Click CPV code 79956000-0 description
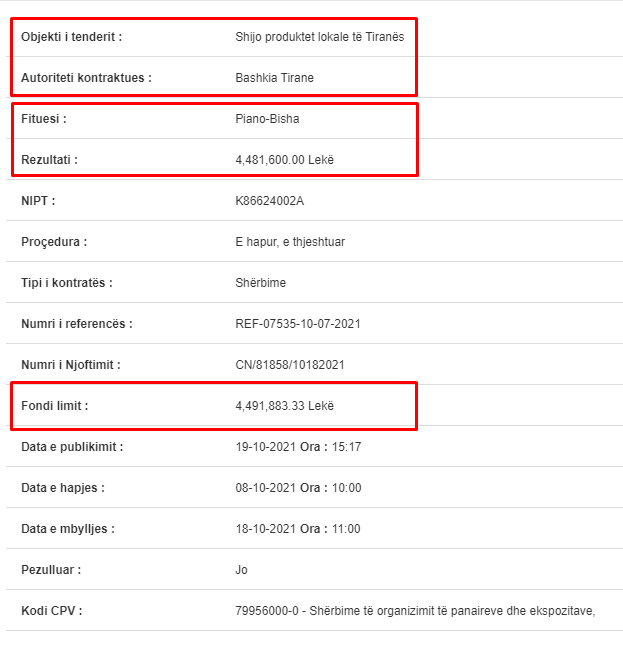623x651 pixels. tap(415, 611)
